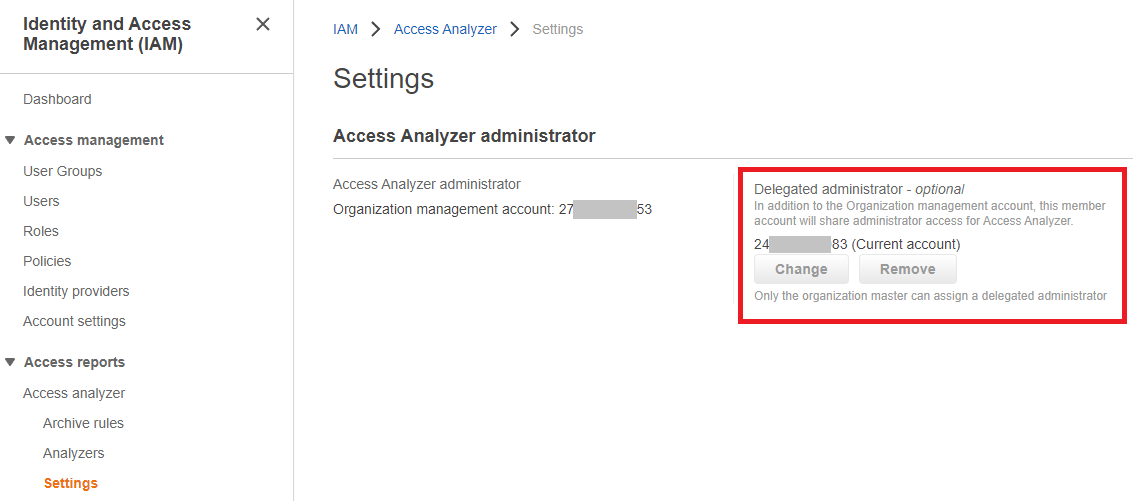Screen dimensions: 1138x501
Task: Click the IAM breadcrumb link
Action: [x=345, y=29]
